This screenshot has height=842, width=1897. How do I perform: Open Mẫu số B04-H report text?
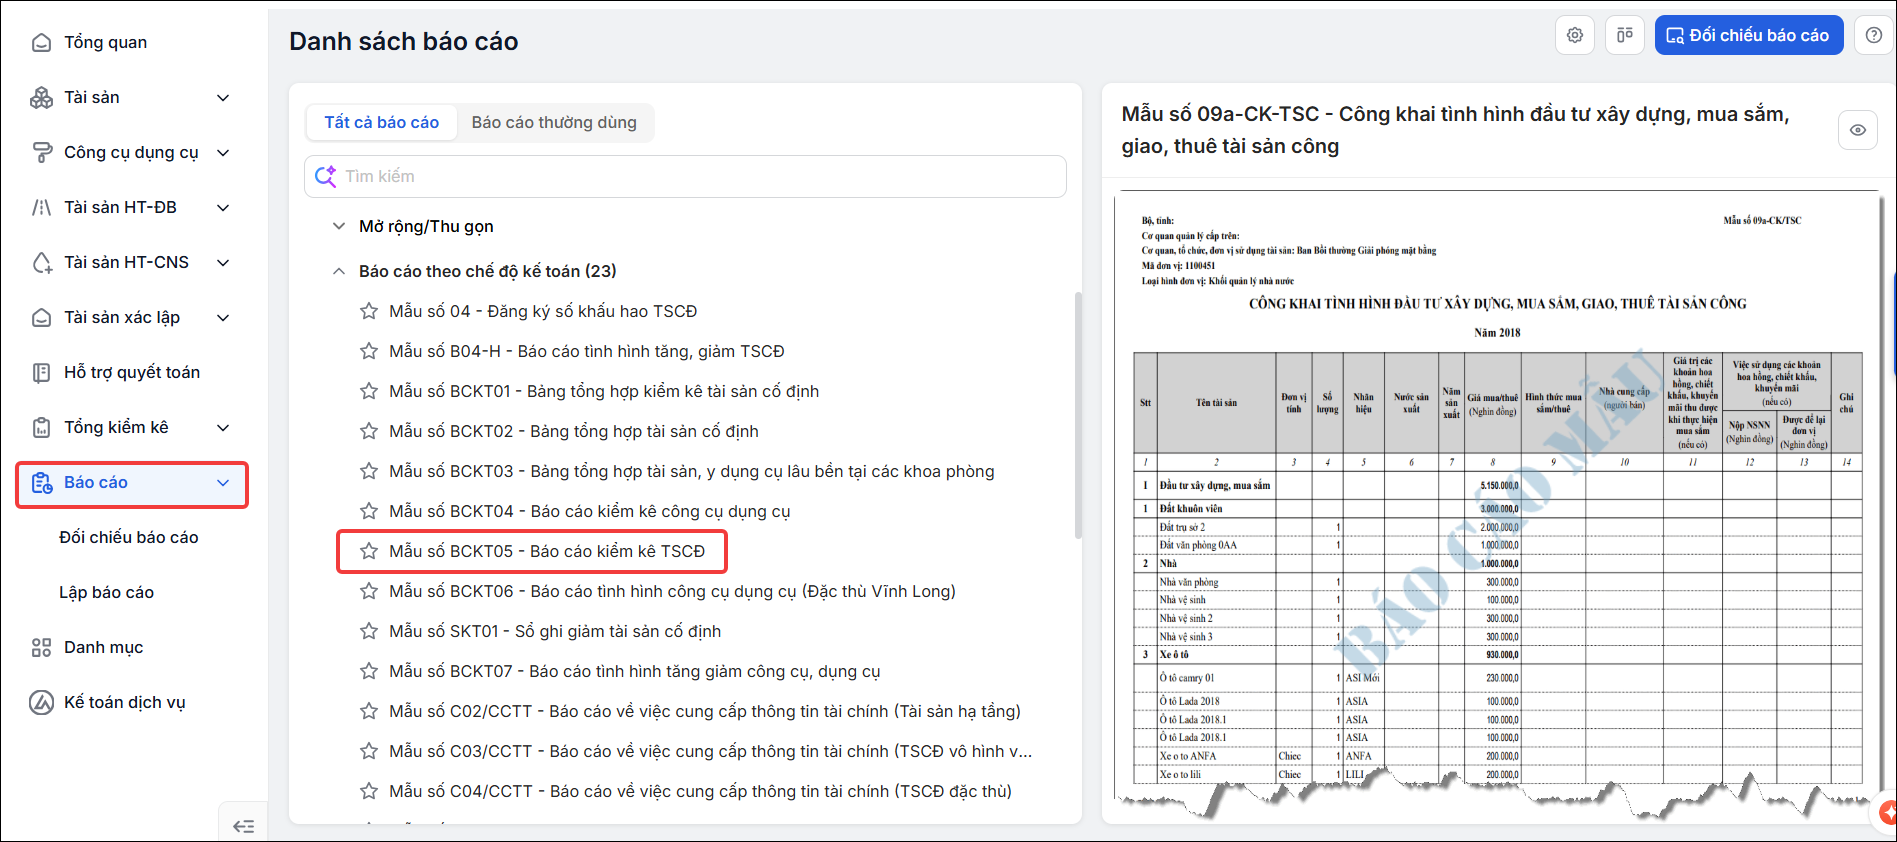point(587,351)
